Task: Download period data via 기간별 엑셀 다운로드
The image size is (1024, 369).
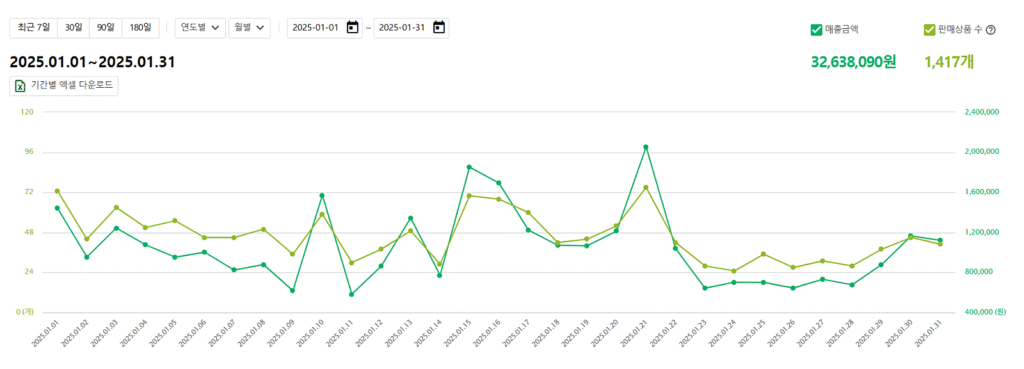Action: coord(64,86)
